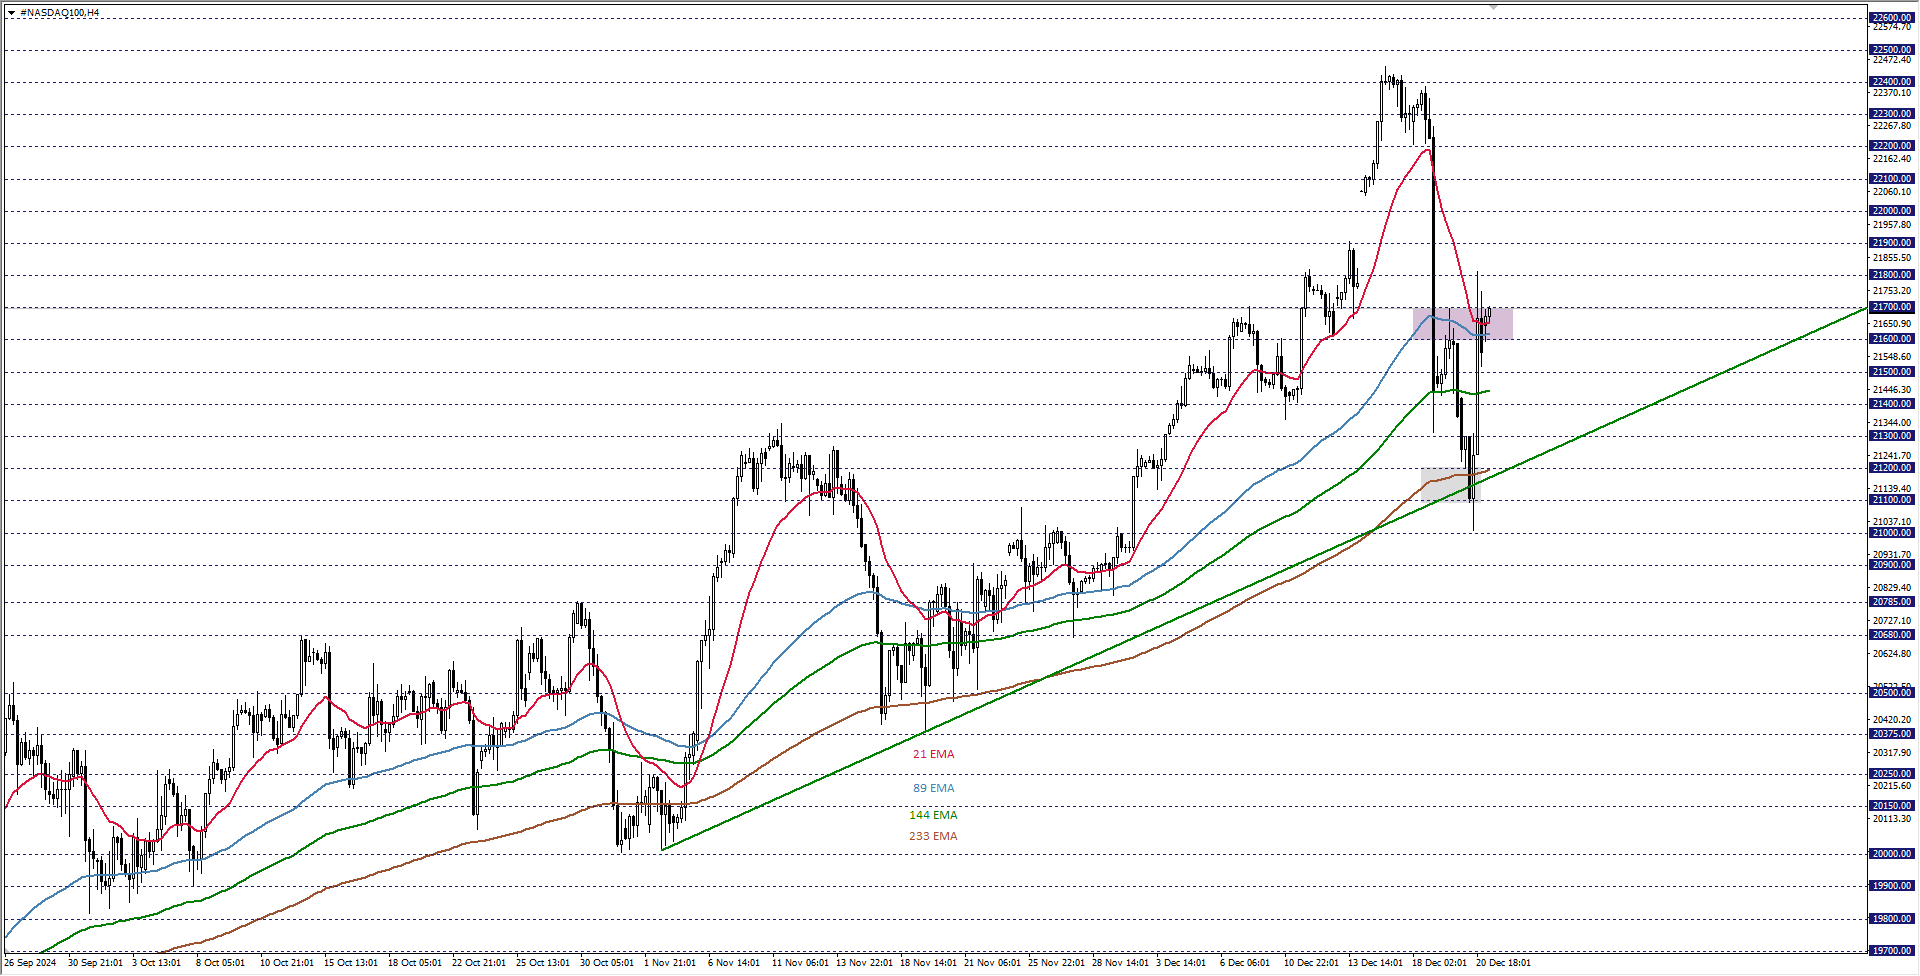
Task: Click the 21800.00 price level label
Action: pyautogui.click(x=1891, y=275)
